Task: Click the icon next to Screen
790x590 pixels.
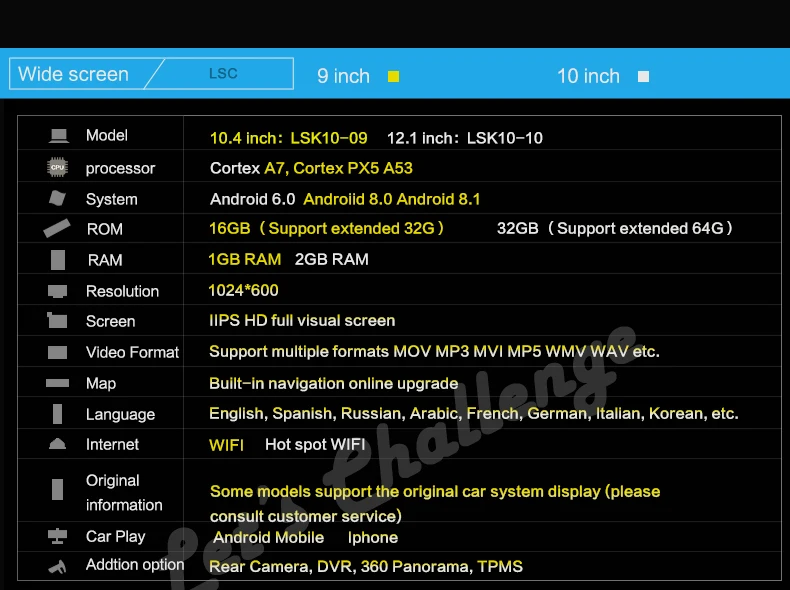Action: [x=57, y=320]
